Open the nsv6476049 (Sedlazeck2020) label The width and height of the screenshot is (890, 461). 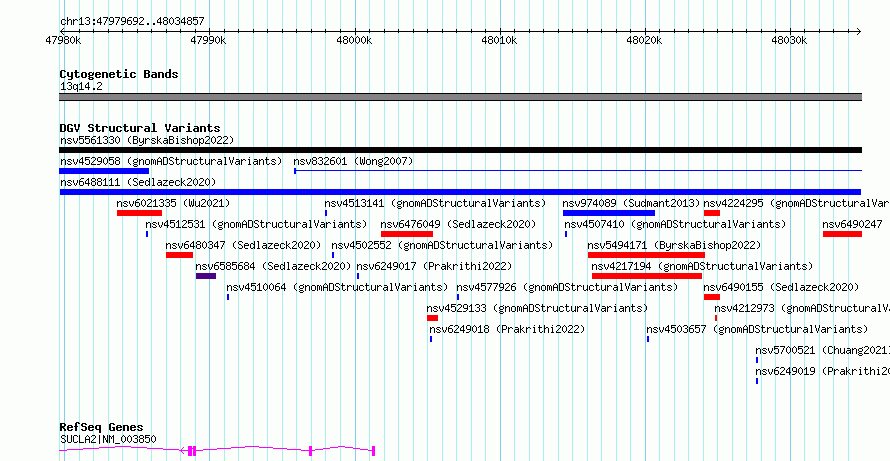[459, 224]
